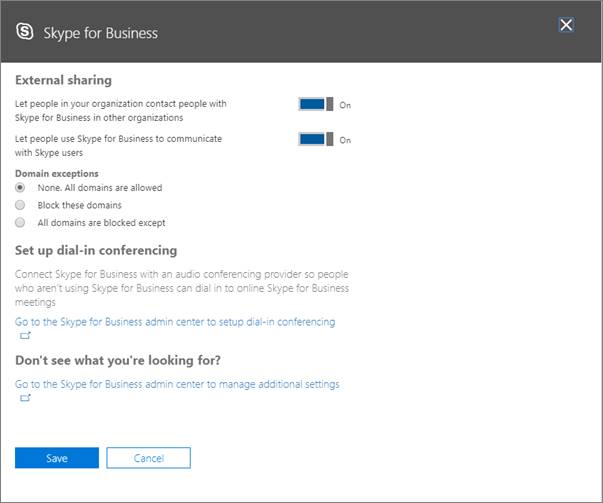Click the 'Skype for Business' title text

tap(100, 33)
